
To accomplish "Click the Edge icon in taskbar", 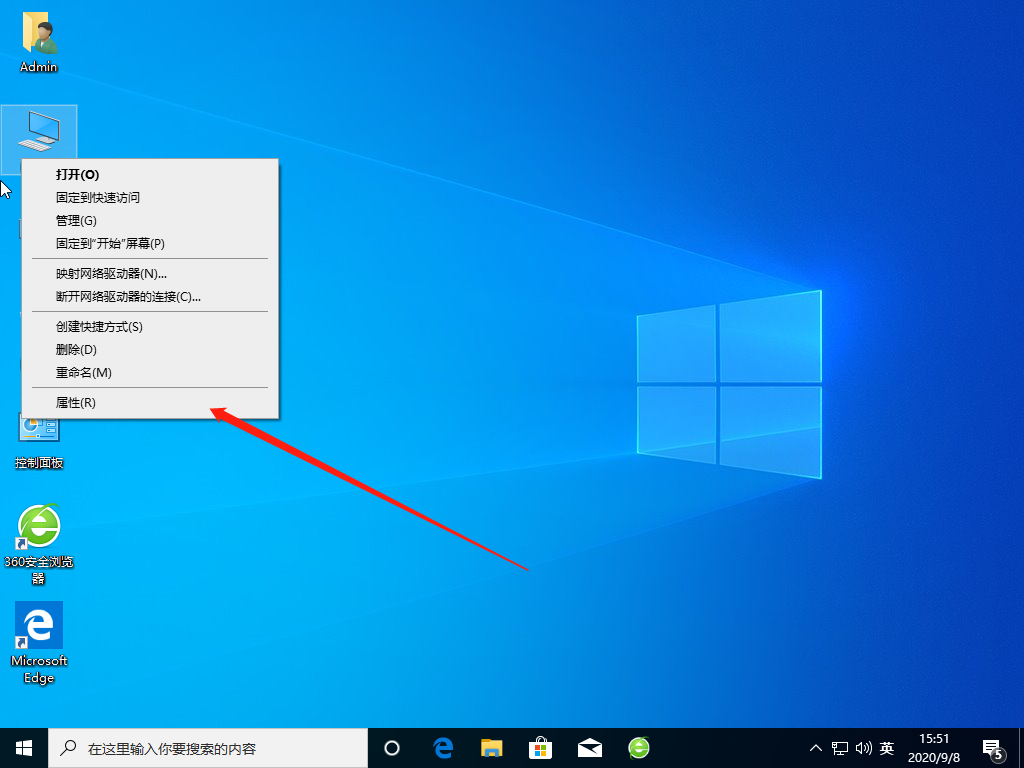I will tap(443, 747).
